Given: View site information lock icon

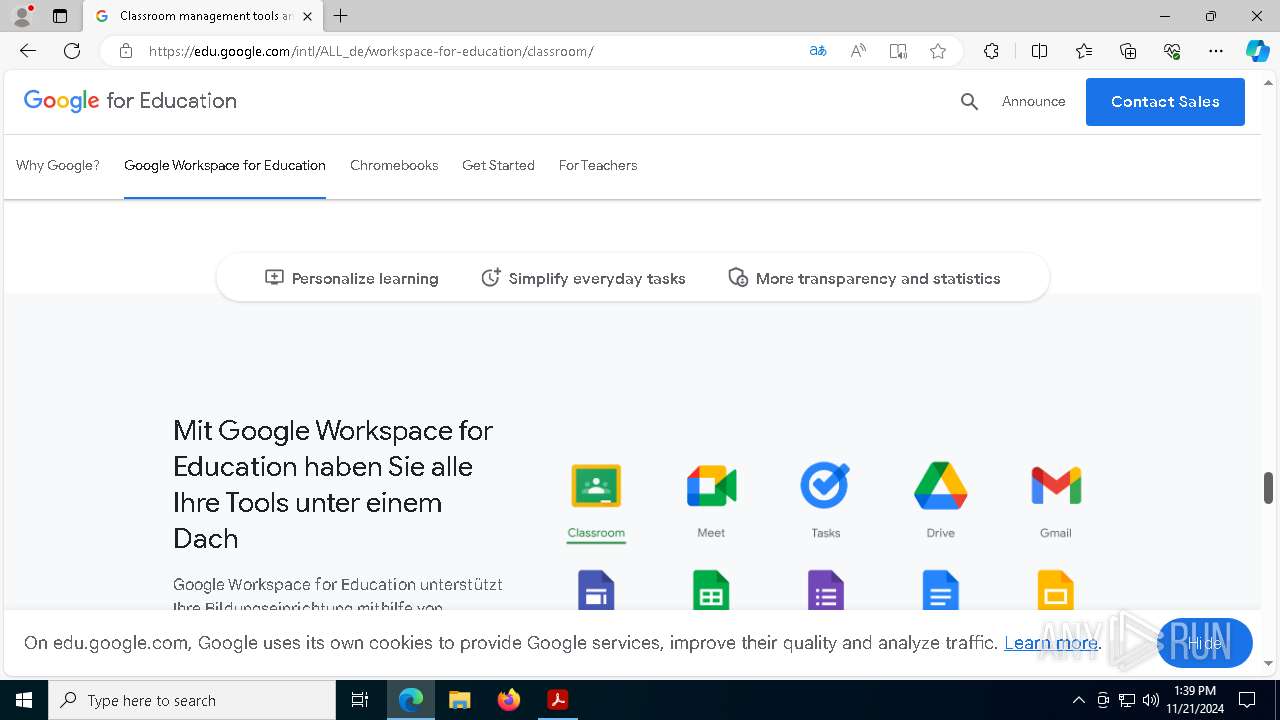Looking at the screenshot, I should tap(125, 51).
